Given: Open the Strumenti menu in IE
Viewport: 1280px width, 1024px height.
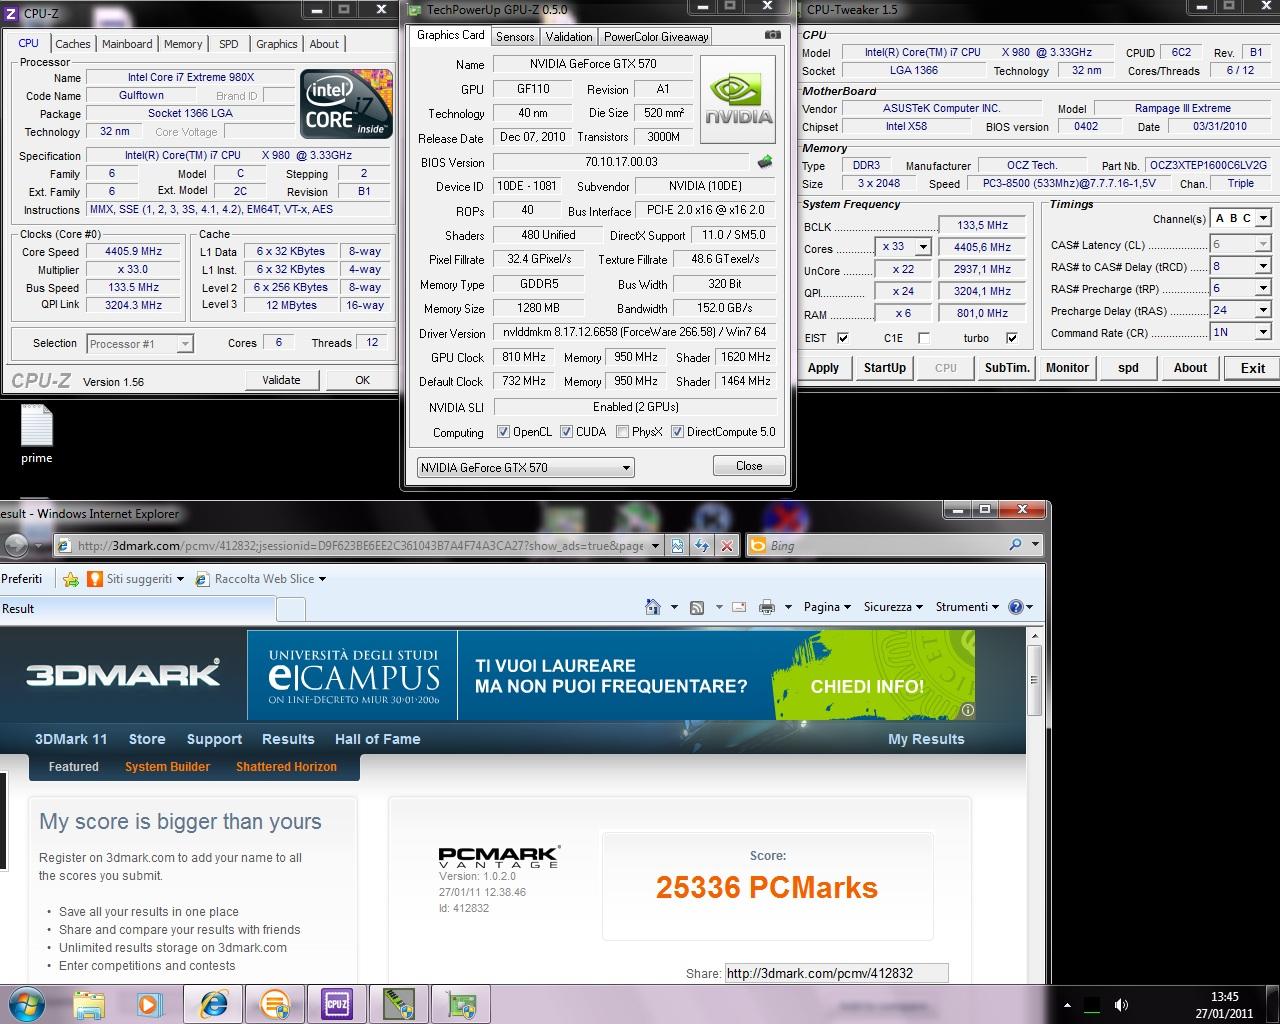Looking at the screenshot, I should tap(967, 607).
